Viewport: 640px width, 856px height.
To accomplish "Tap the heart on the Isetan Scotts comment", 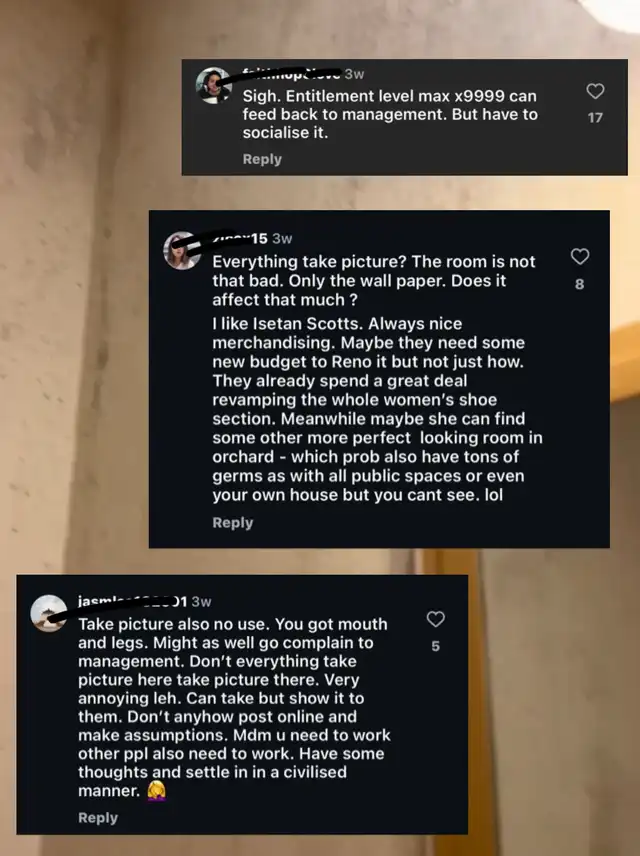I will pos(579,257).
